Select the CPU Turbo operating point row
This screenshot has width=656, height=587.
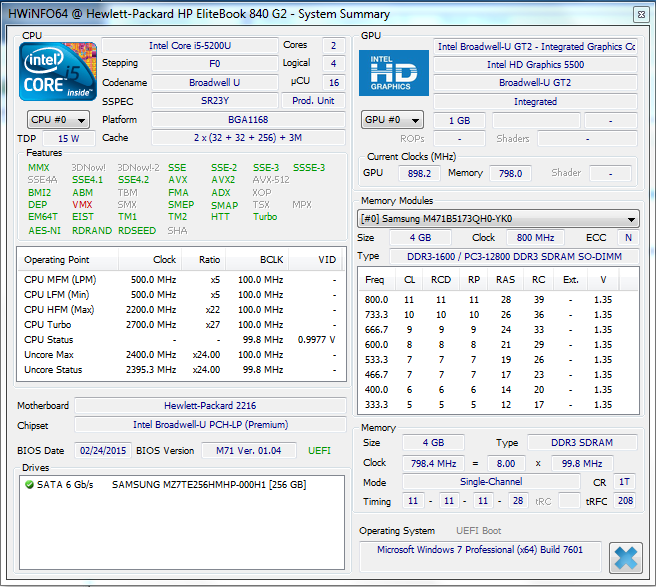point(181,325)
